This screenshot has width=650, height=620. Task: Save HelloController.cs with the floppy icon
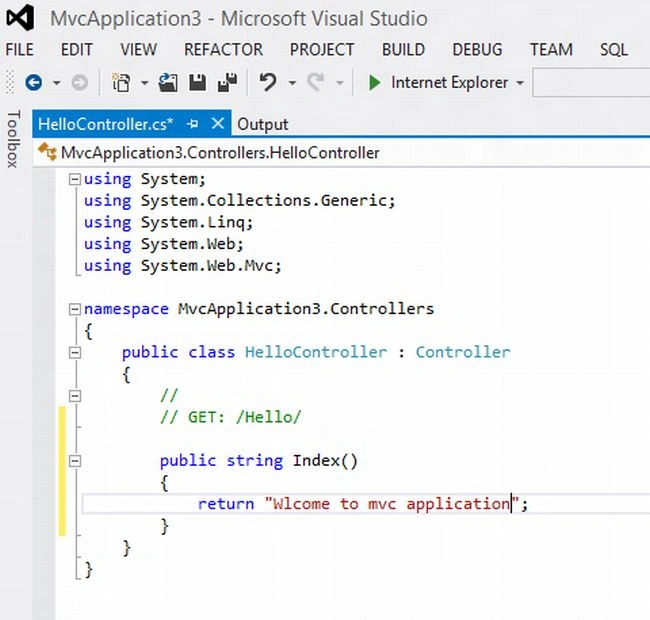pos(198,82)
